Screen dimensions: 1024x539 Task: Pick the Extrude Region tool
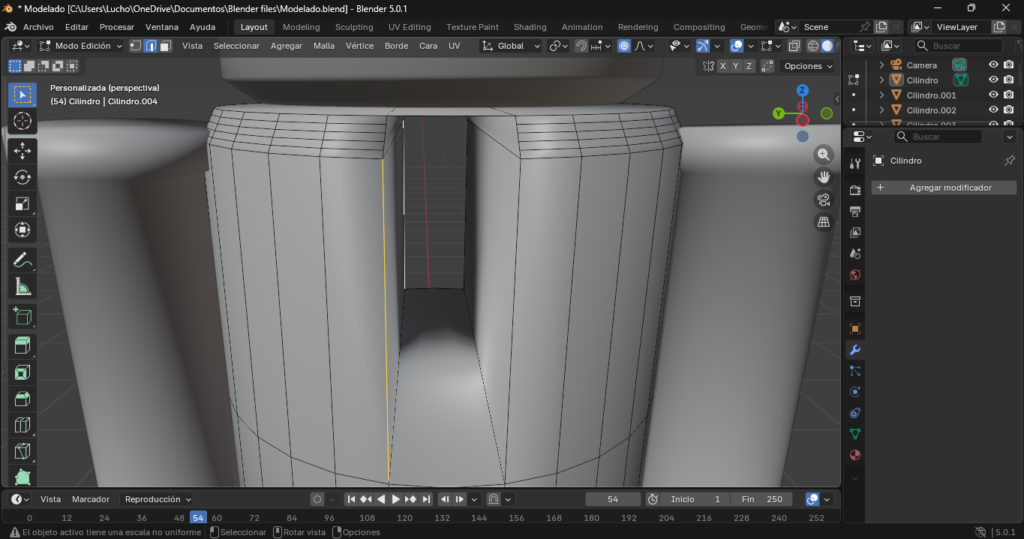[23, 346]
